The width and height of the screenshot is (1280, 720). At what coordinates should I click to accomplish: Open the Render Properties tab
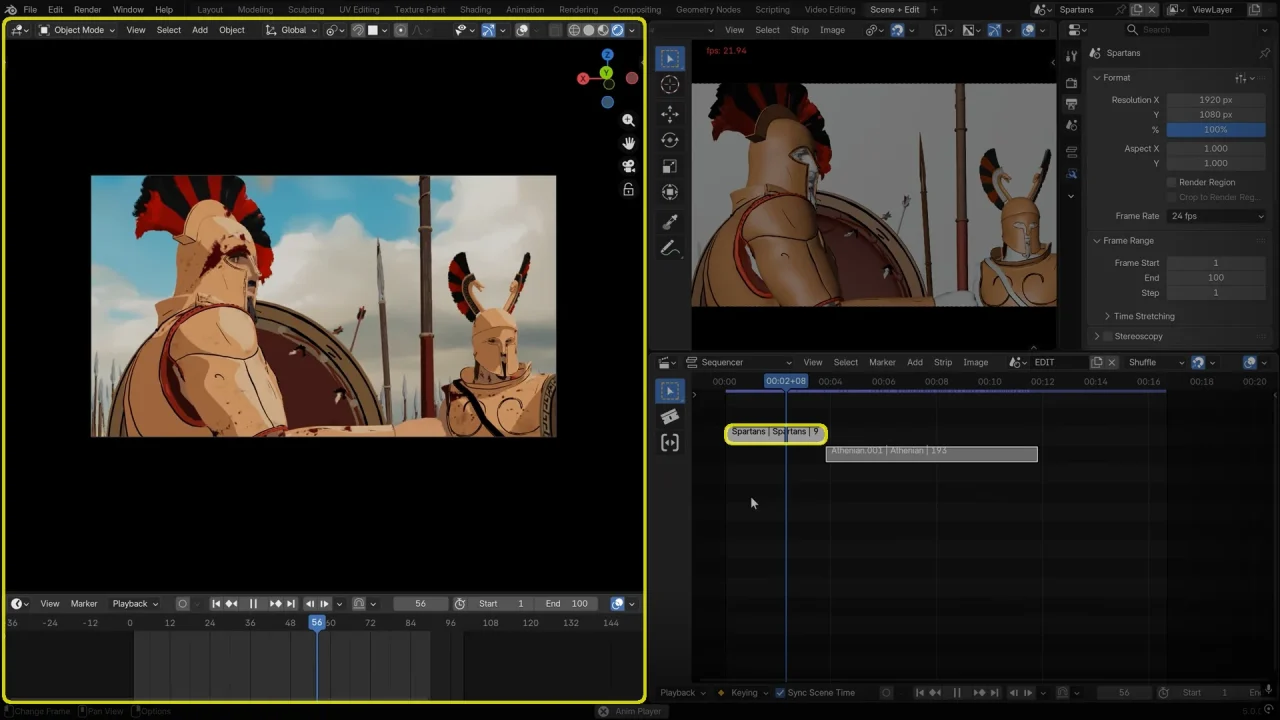1071,83
